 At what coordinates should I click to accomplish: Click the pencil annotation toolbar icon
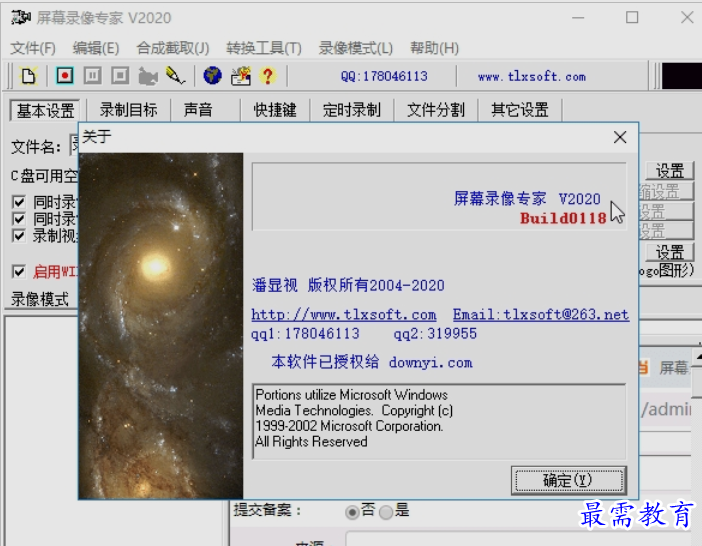(x=175, y=76)
